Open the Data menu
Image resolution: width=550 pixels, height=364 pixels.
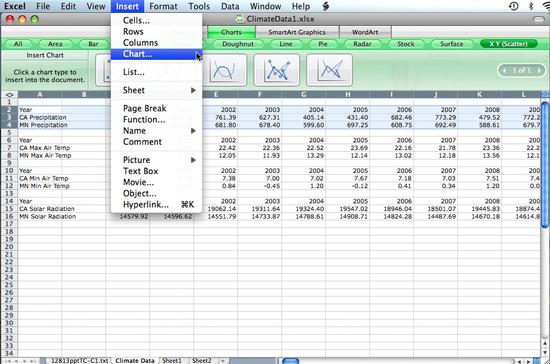pyautogui.click(x=230, y=6)
